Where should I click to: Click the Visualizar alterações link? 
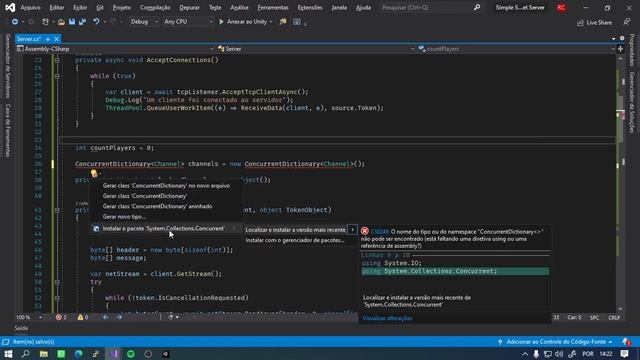click(387, 318)
